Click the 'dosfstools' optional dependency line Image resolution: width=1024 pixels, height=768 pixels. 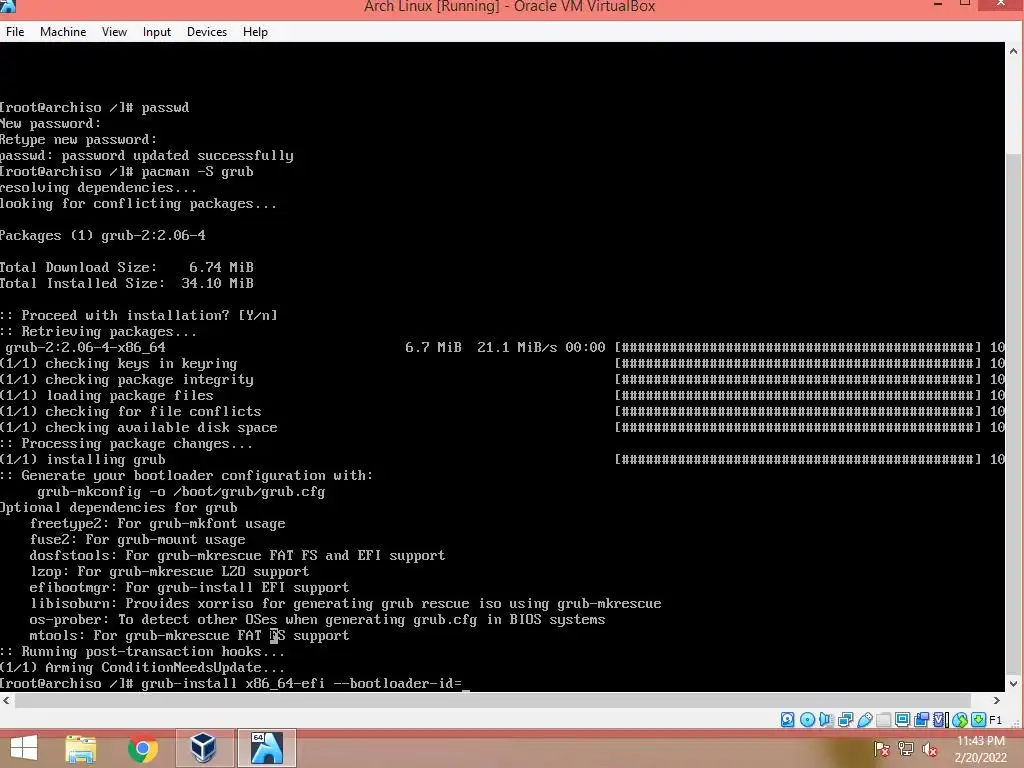click(x=237, y=556)
